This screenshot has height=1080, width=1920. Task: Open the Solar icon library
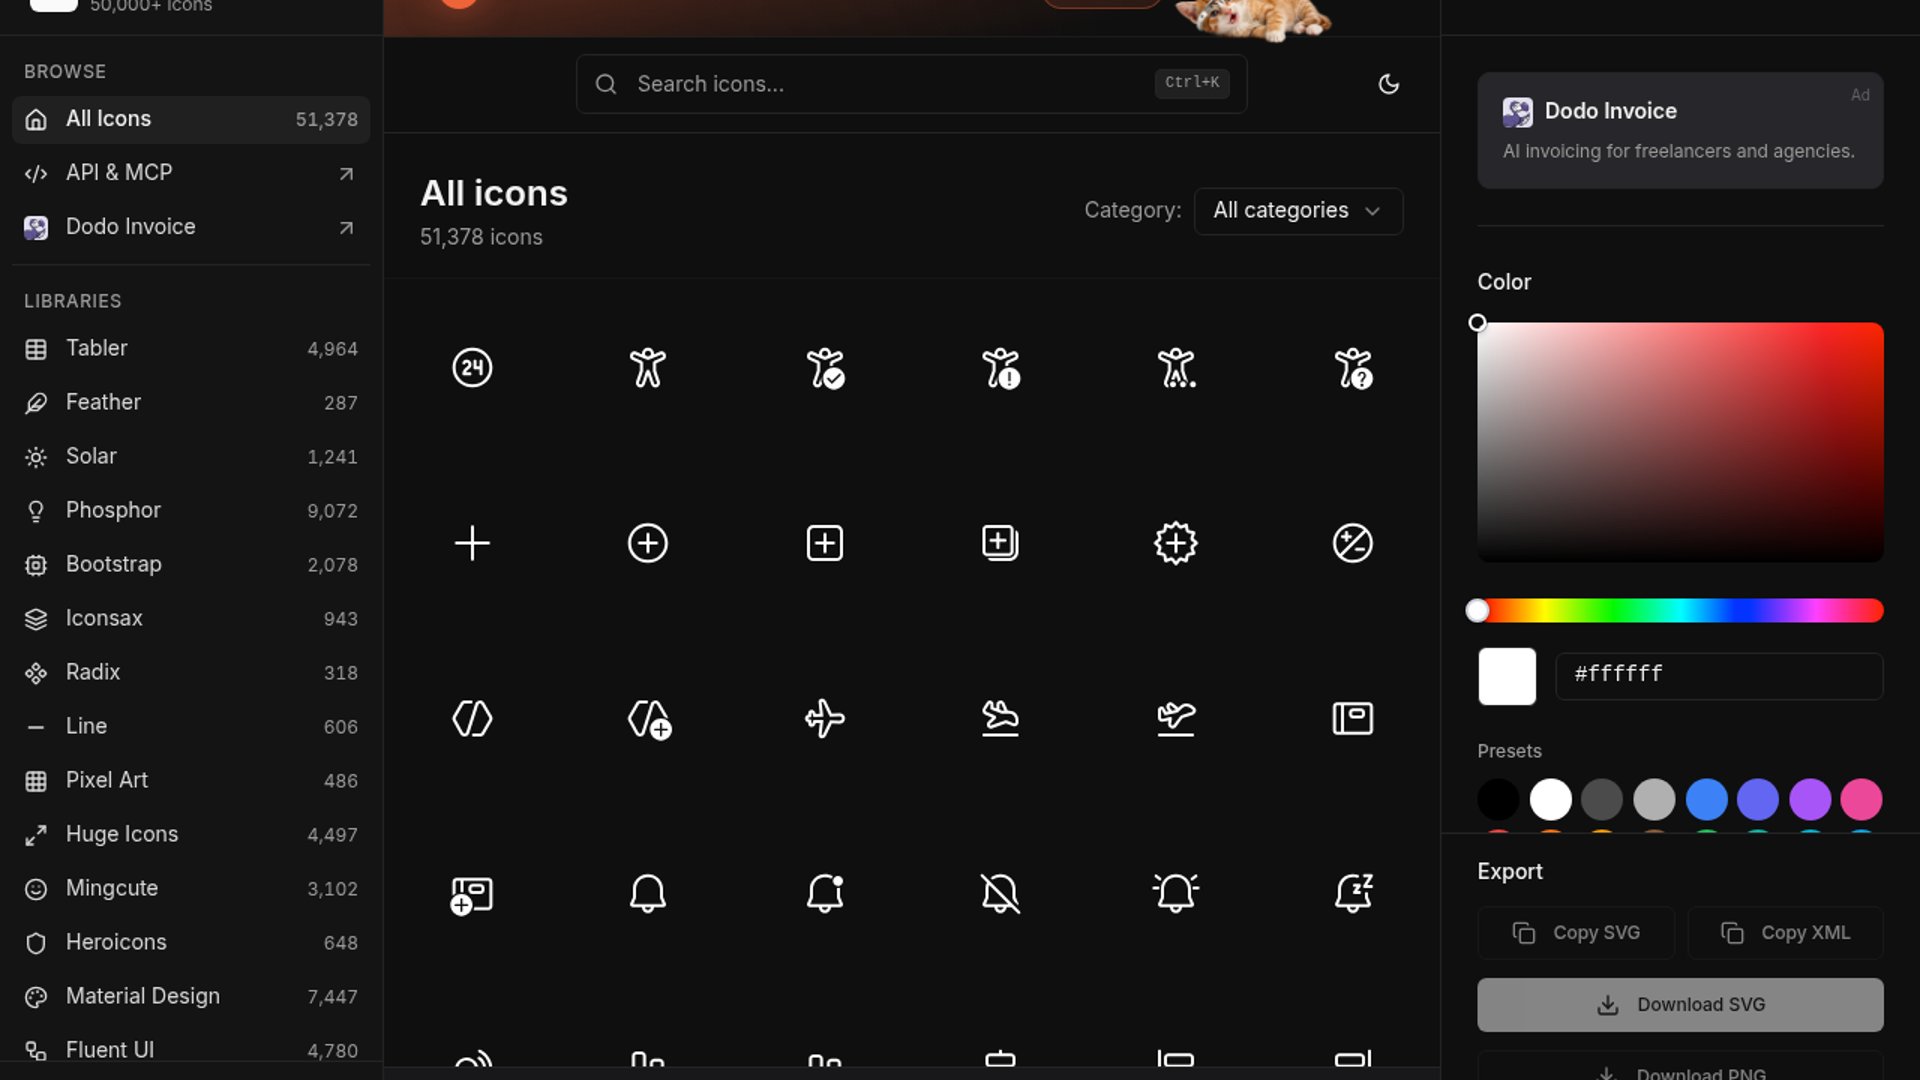coord(191,457)
